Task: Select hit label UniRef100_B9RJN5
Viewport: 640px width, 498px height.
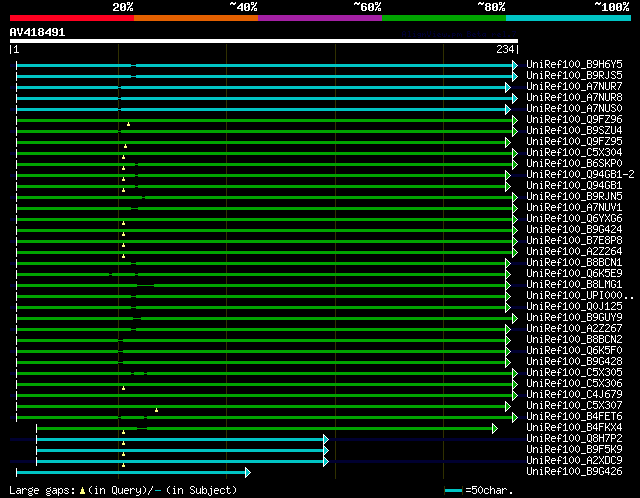Action: coord(574,197)
